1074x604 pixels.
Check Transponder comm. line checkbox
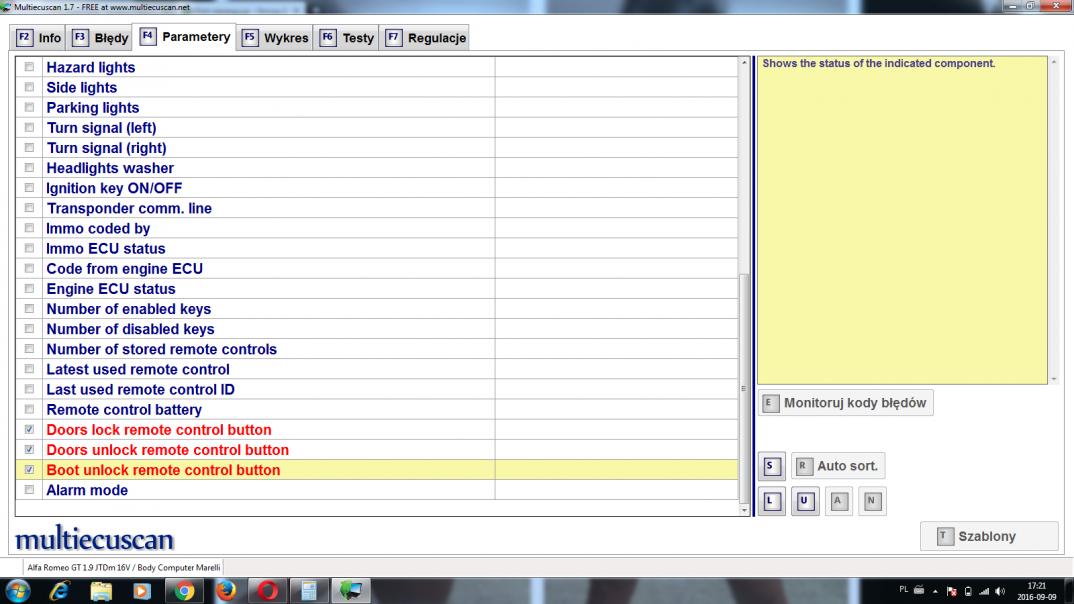coord(29,207)
